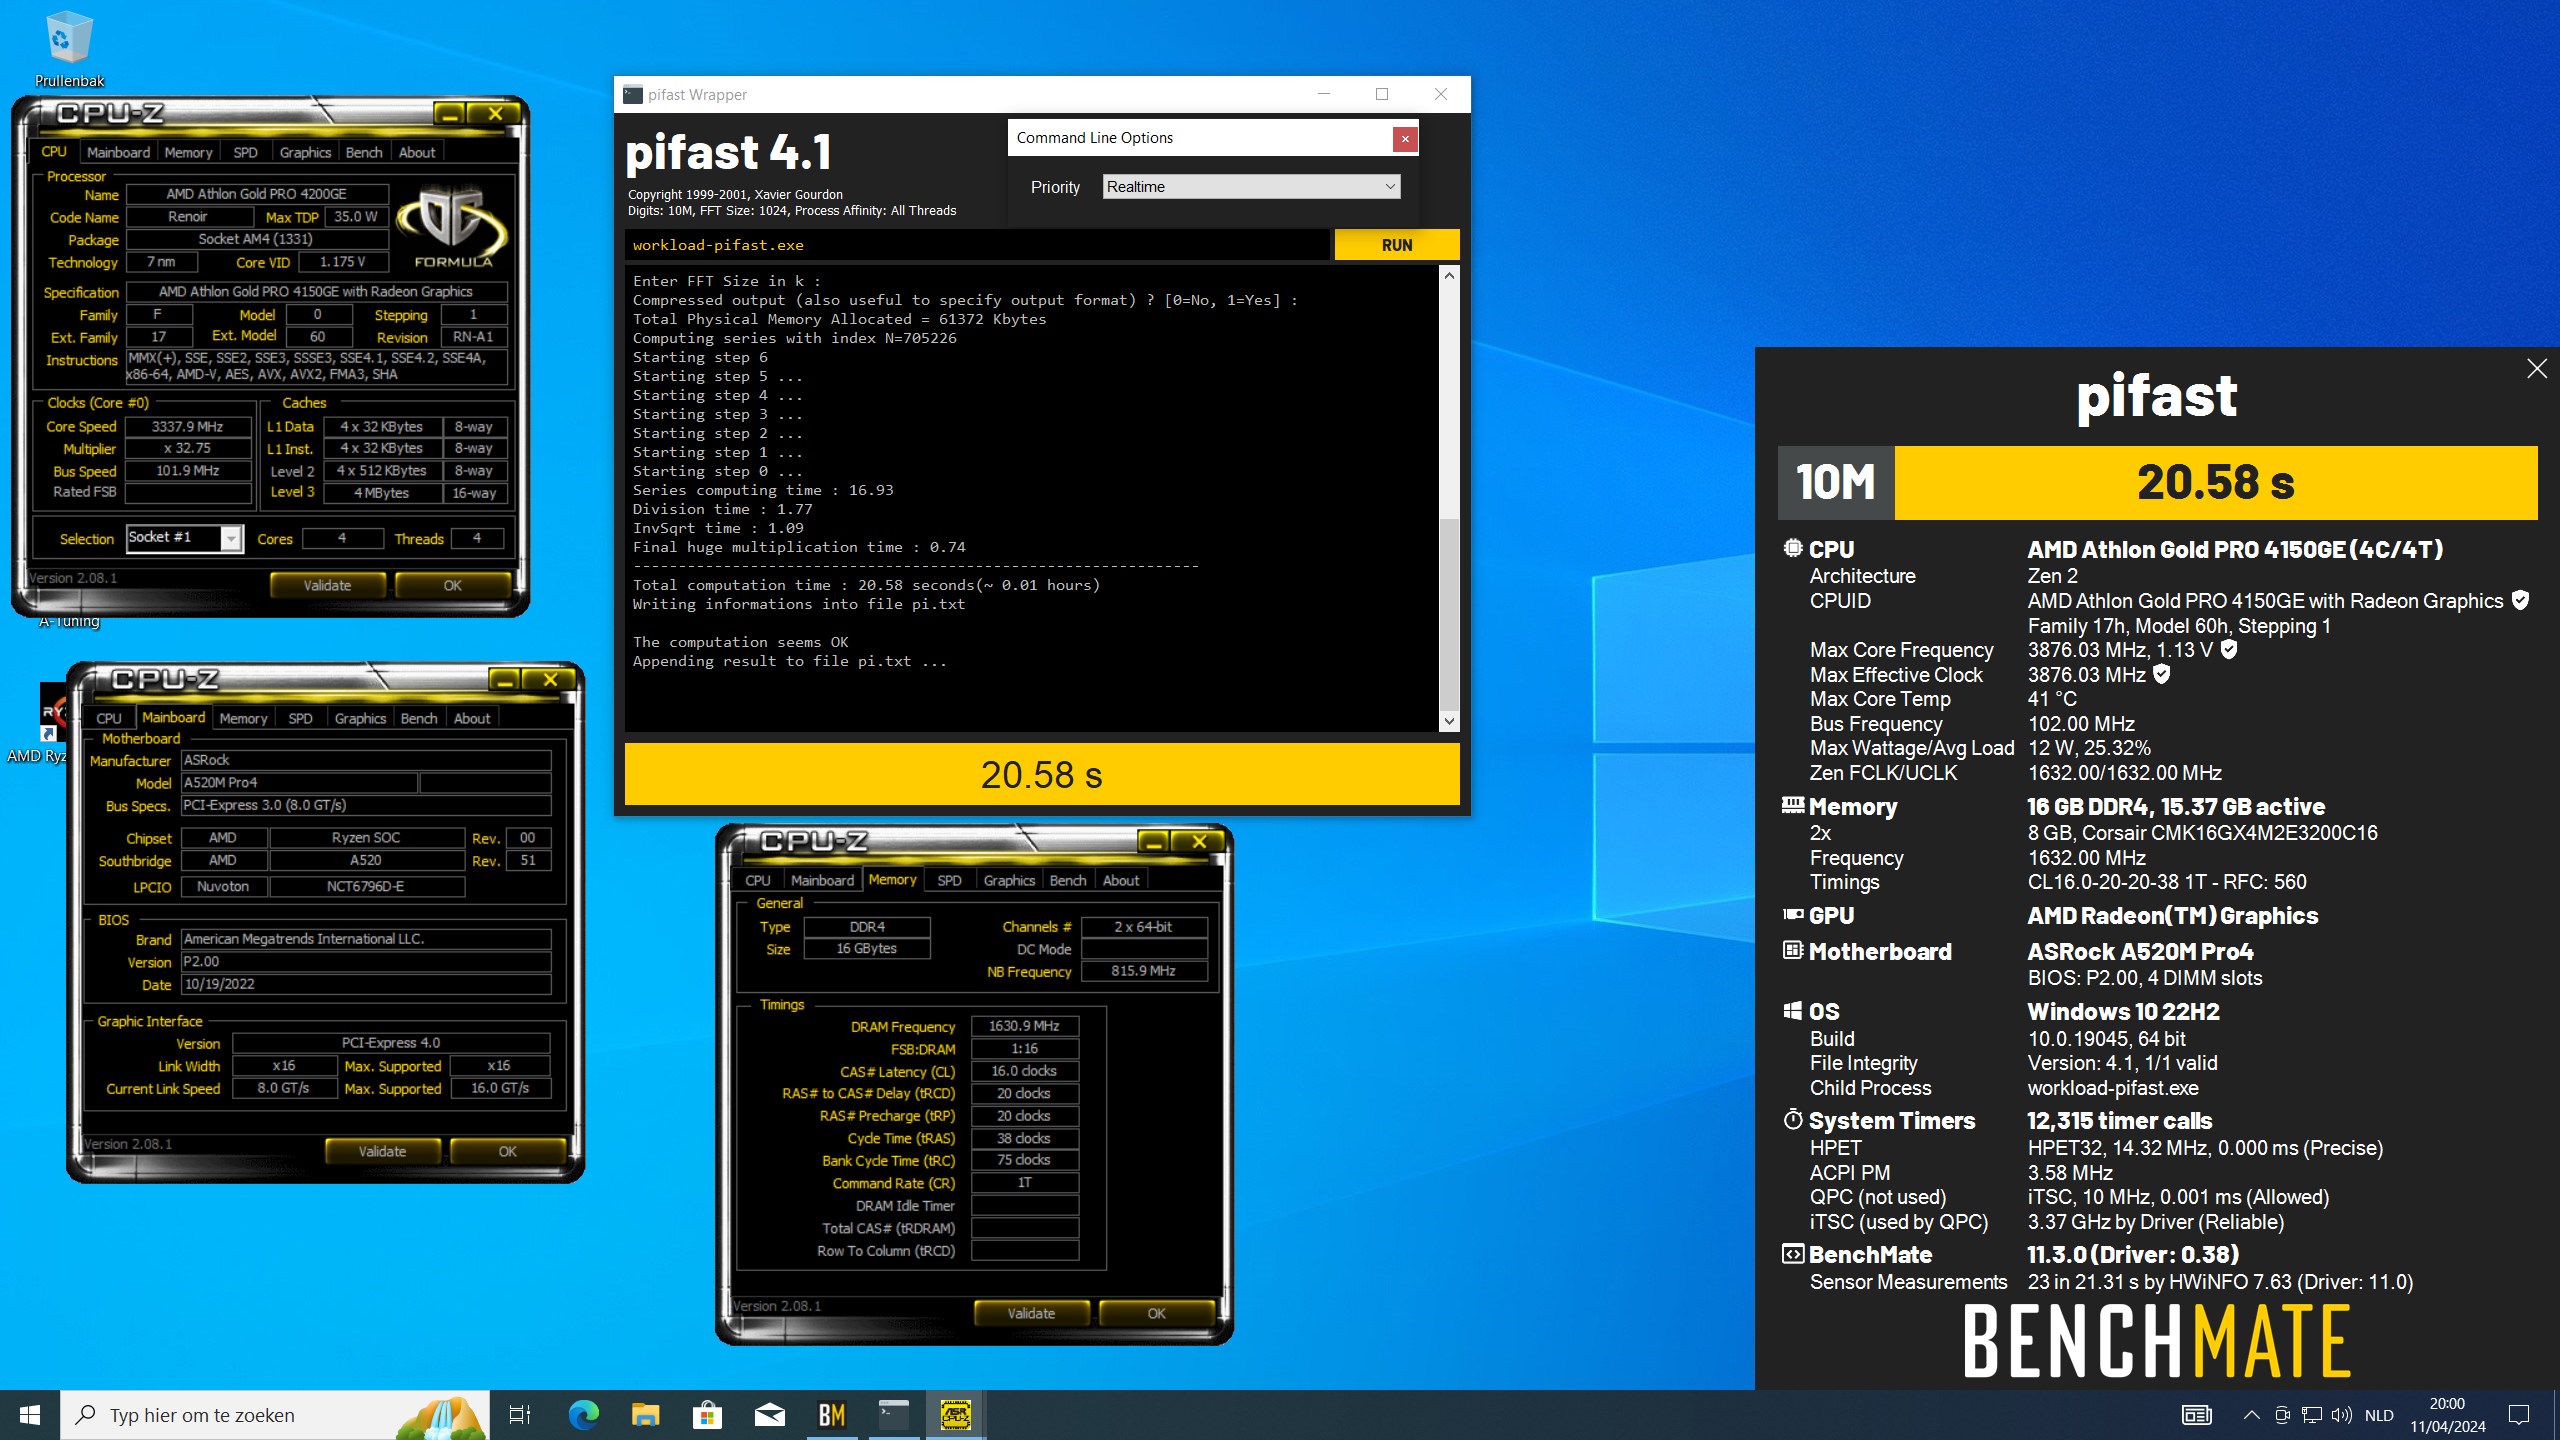
Task: Click the workload-pifast.exe command field
Action: 978,245
